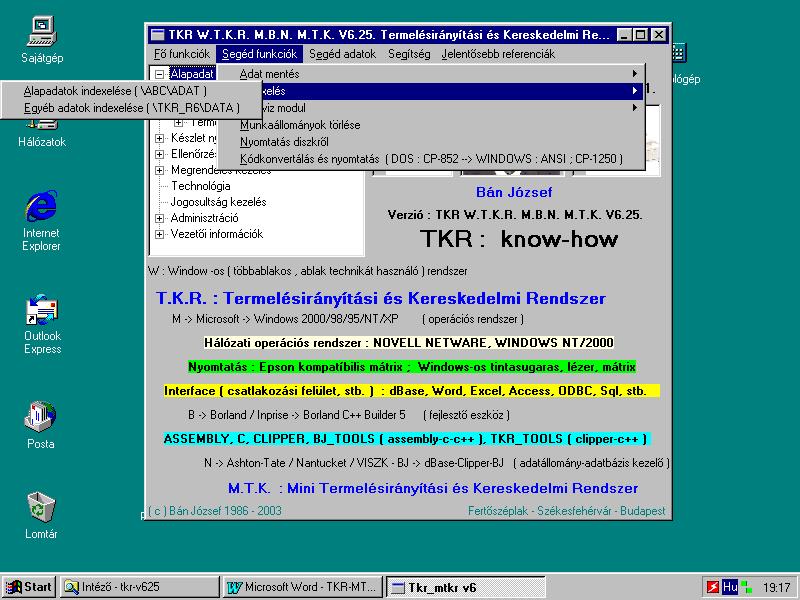Open the Sajátgép desktop icon
Image resolution: width=800 pixels, height=600 pixels.
click(x=42, y=40)
